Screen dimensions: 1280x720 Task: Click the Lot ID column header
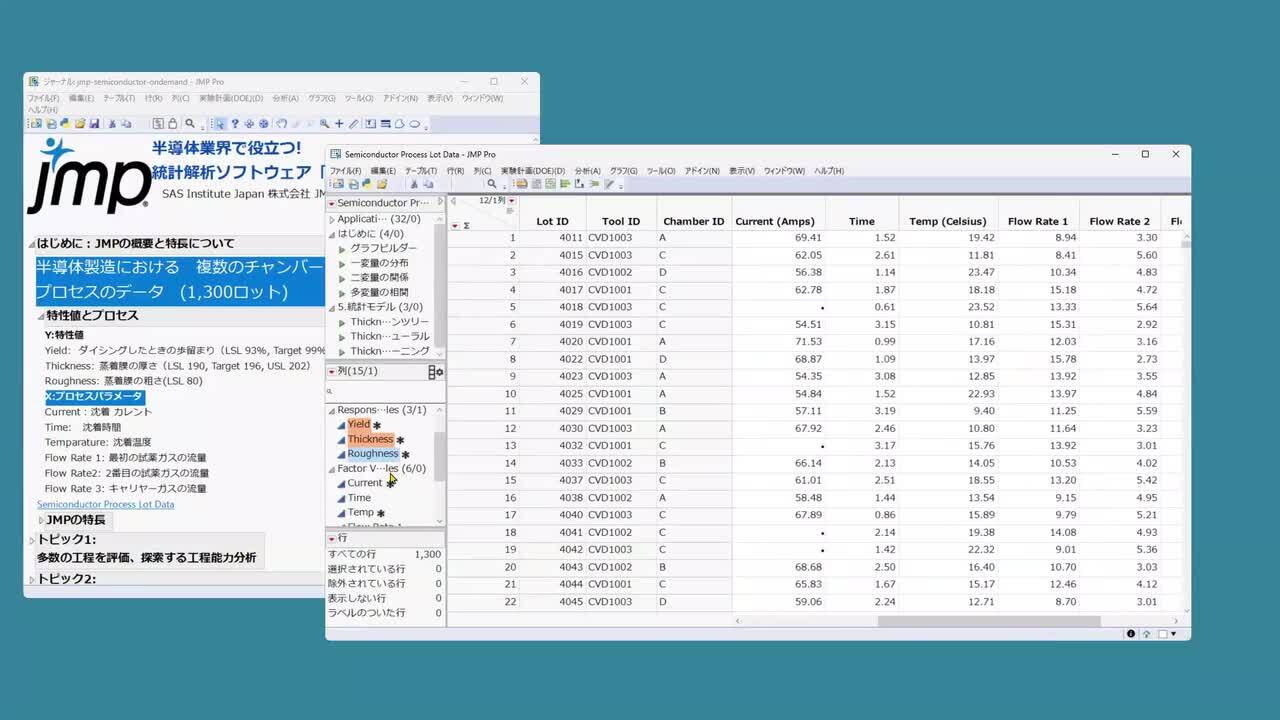(x=552, y=221)
